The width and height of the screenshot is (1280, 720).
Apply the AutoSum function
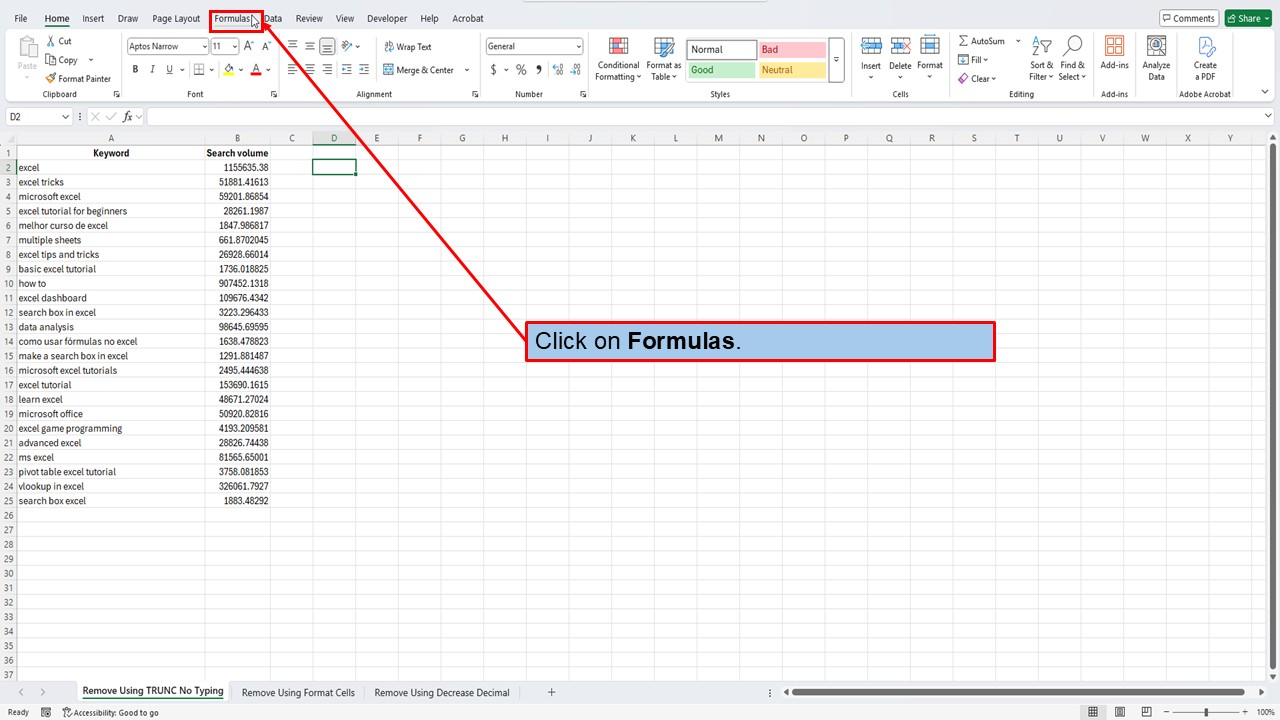tap(986, 40)
